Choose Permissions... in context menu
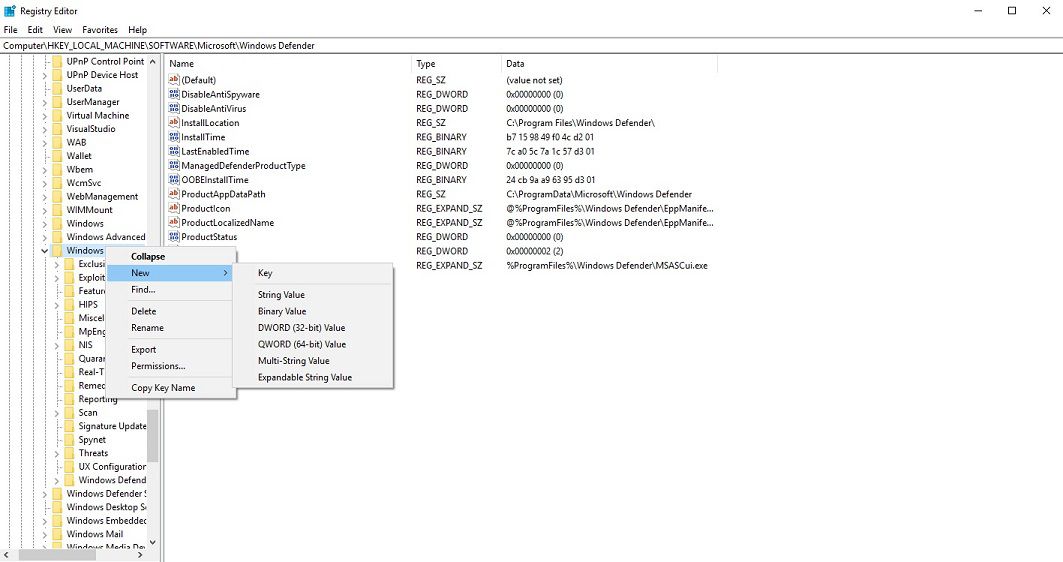1063x562 pixels. [171, 366]
